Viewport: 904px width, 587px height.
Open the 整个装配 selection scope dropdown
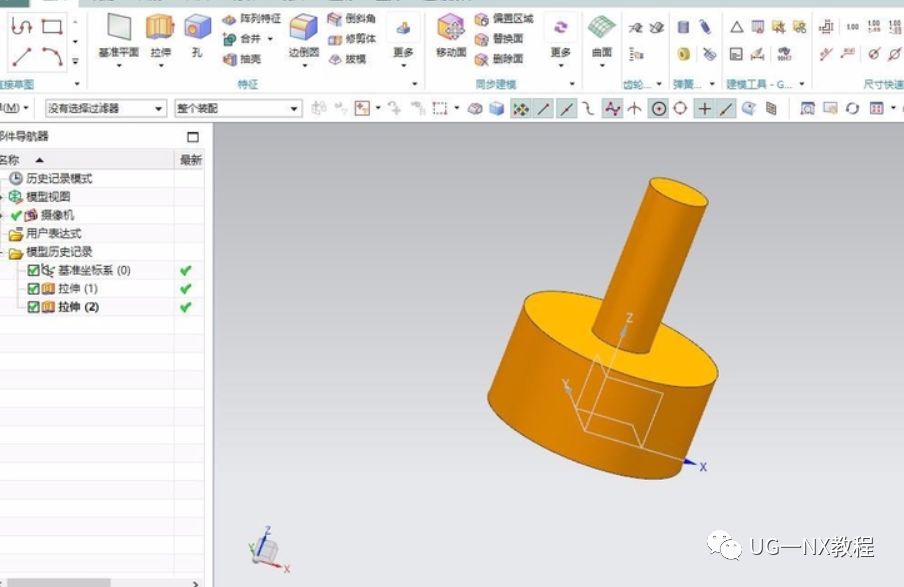click(239, 108)
